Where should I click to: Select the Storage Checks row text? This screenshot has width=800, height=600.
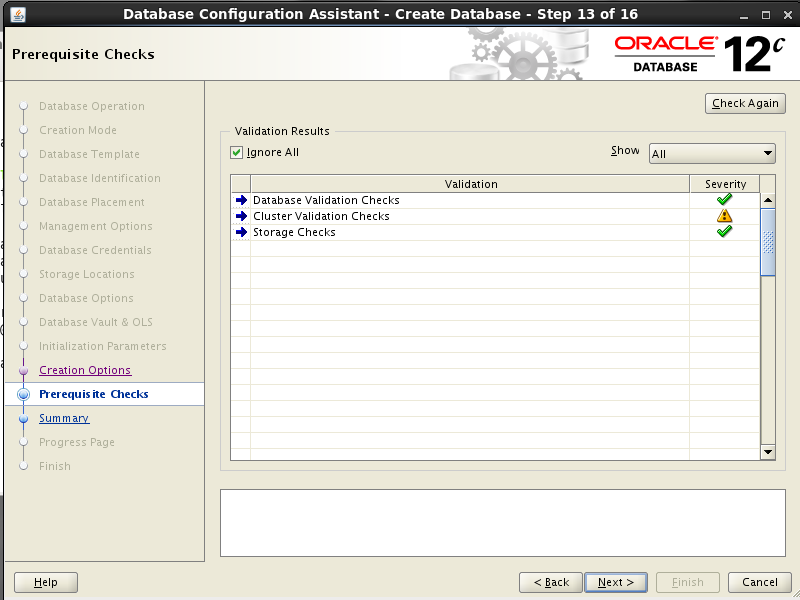[294, 232]
